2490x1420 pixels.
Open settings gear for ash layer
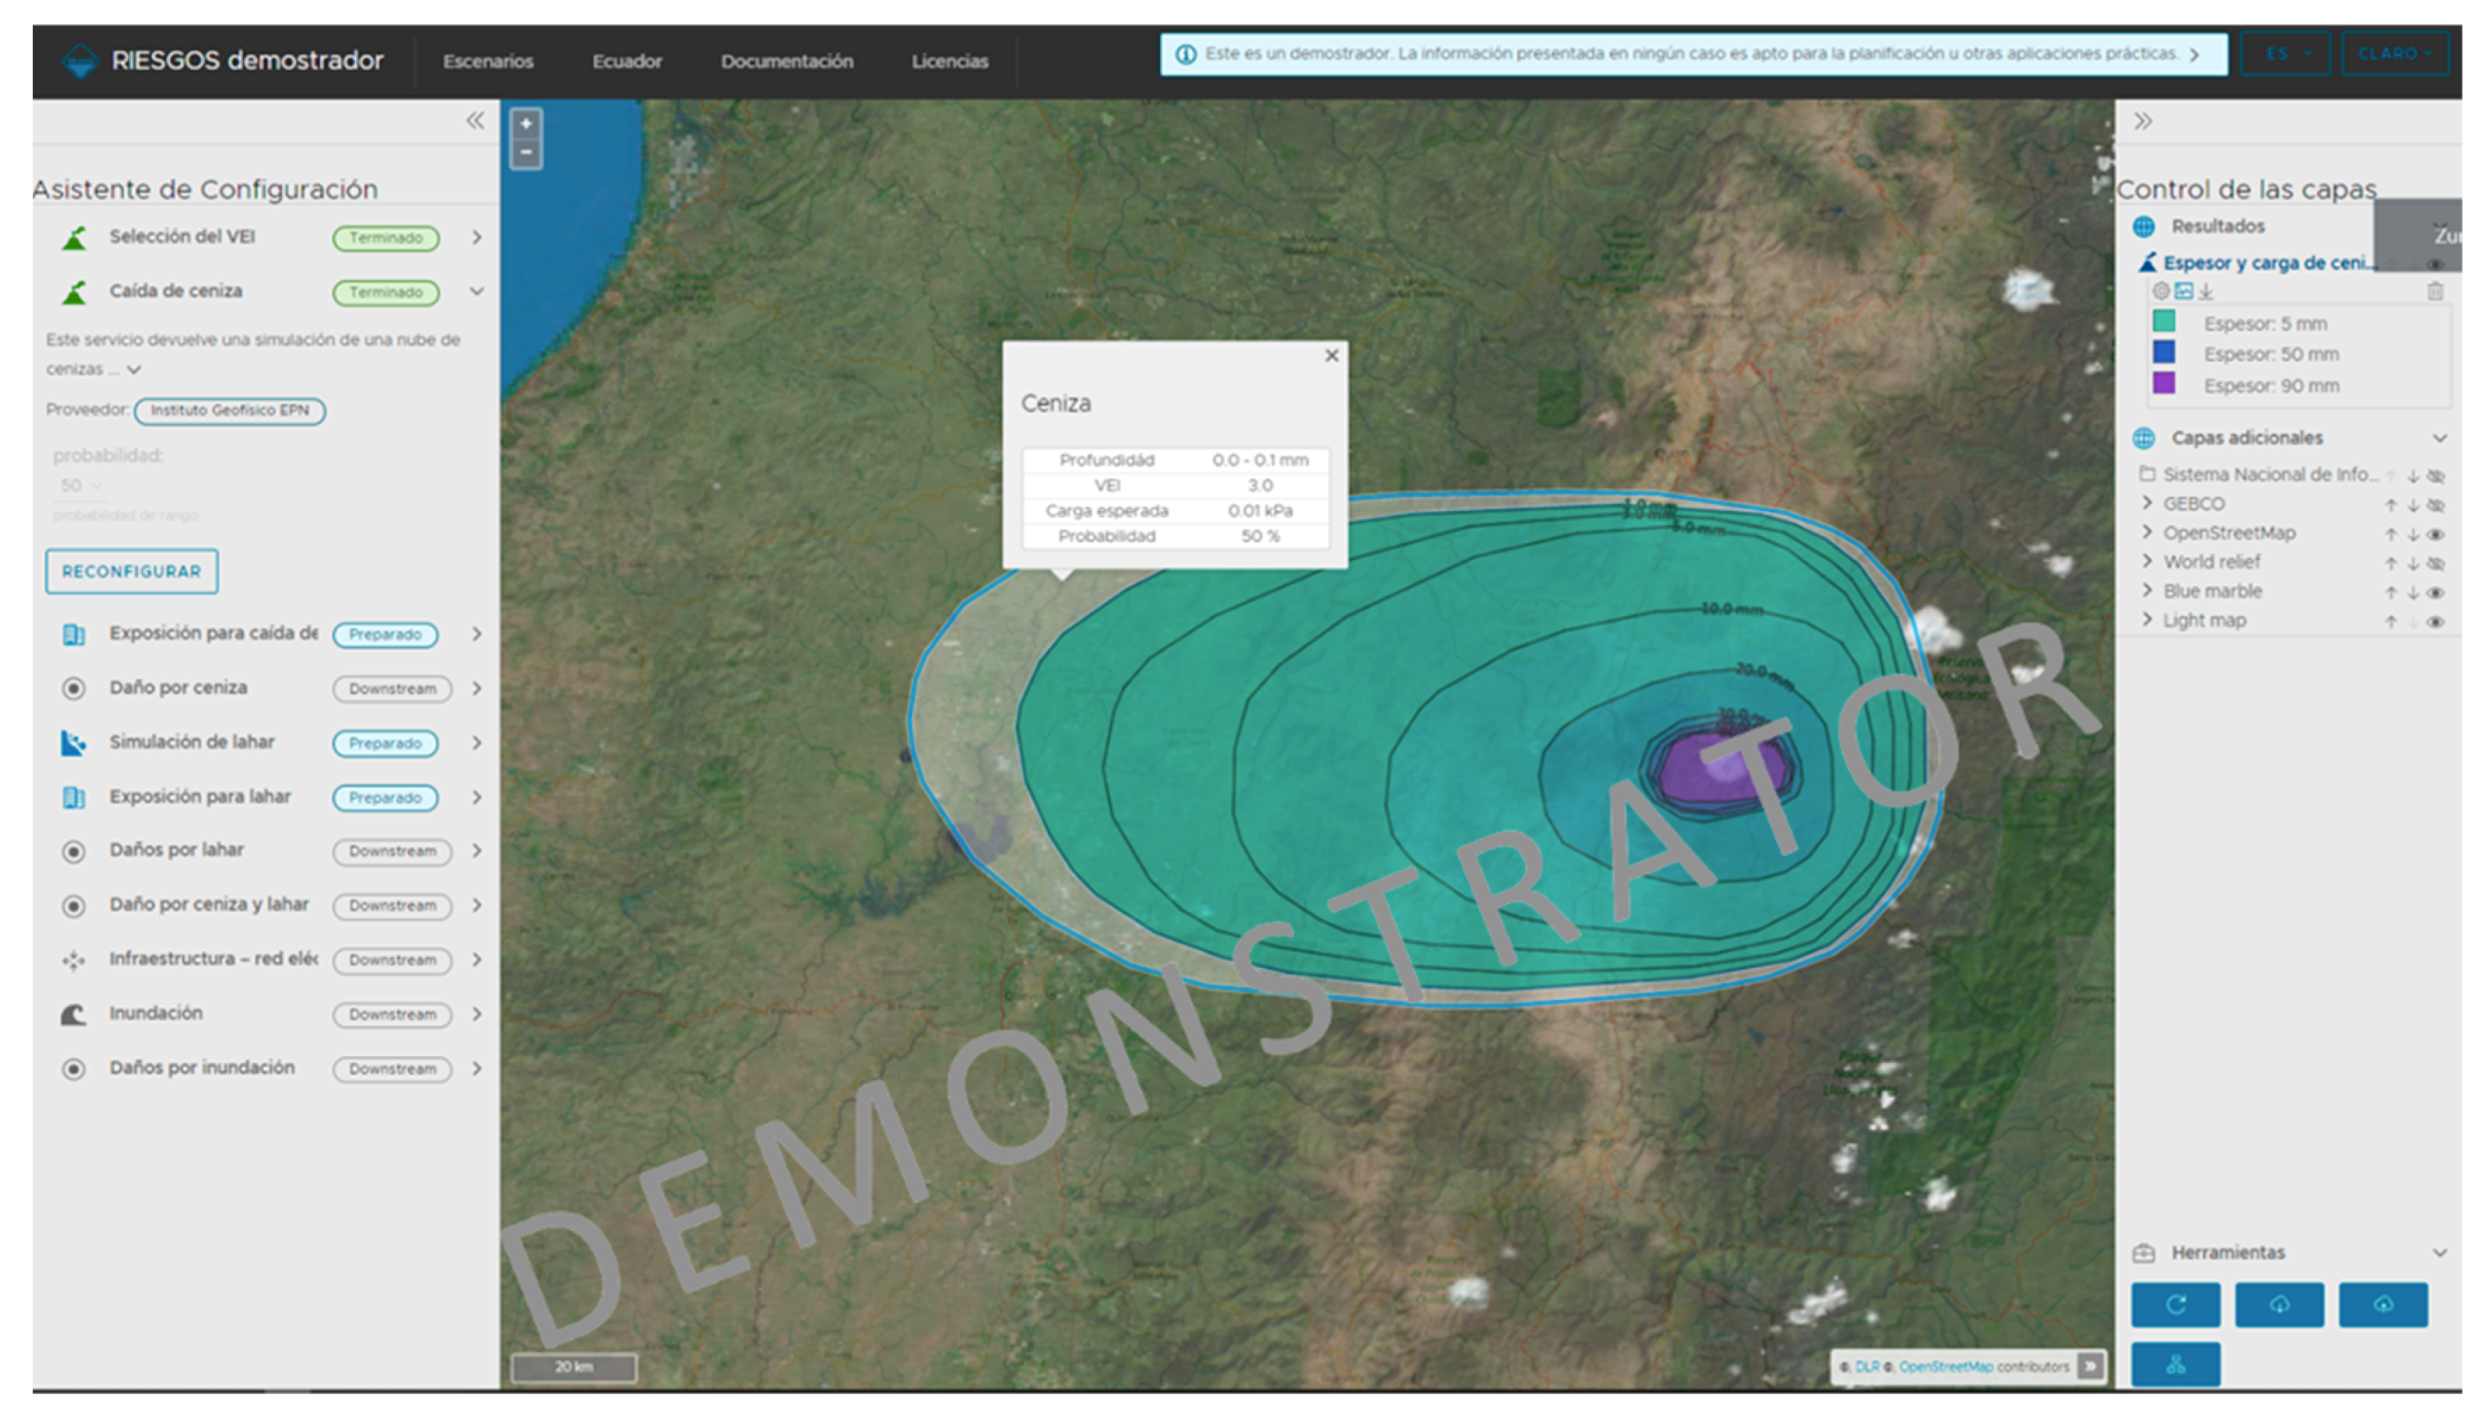2161,291
